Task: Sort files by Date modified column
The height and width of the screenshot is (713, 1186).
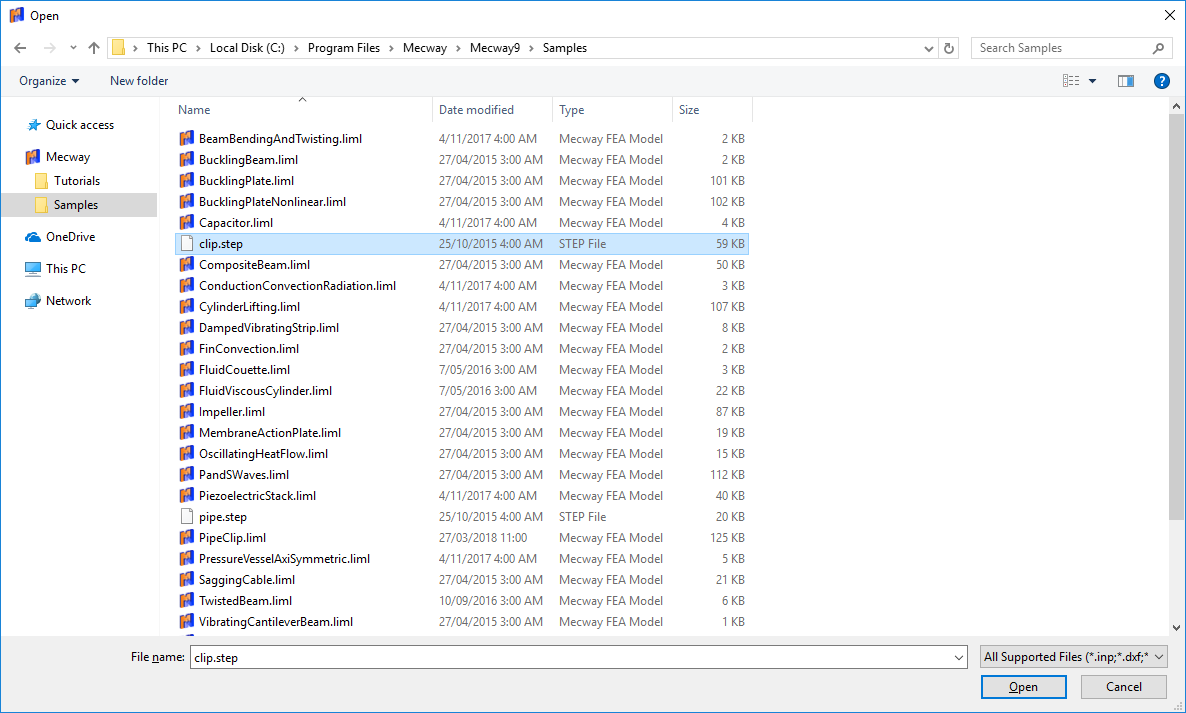Action: coord(492,110)
